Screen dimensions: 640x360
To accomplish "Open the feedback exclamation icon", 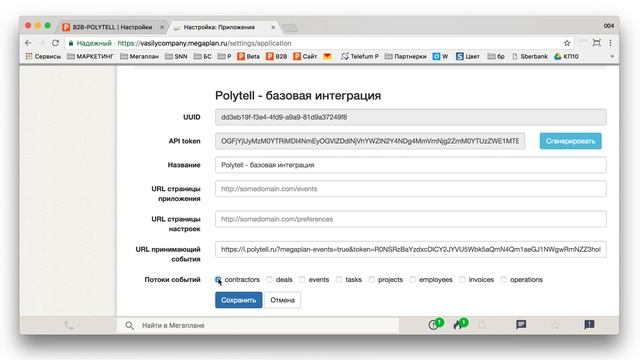I will pyautogui.click(x=589, y=324).
